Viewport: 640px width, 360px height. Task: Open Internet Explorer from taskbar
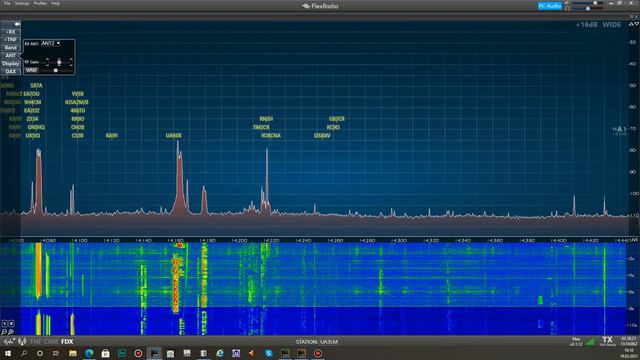pyautogui.click(x=220, y=353)
